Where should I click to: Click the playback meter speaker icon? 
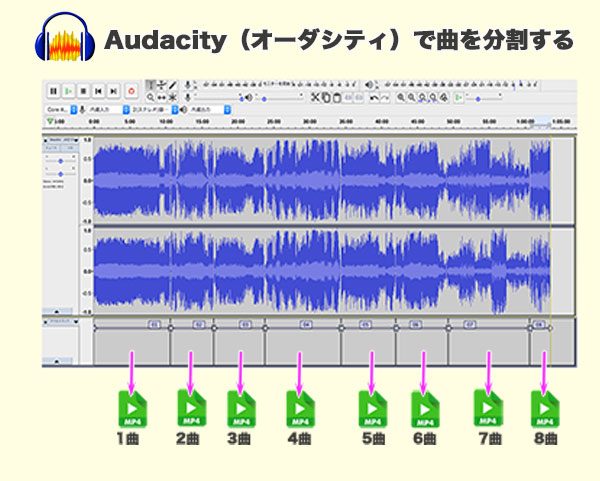pos(368,85)
